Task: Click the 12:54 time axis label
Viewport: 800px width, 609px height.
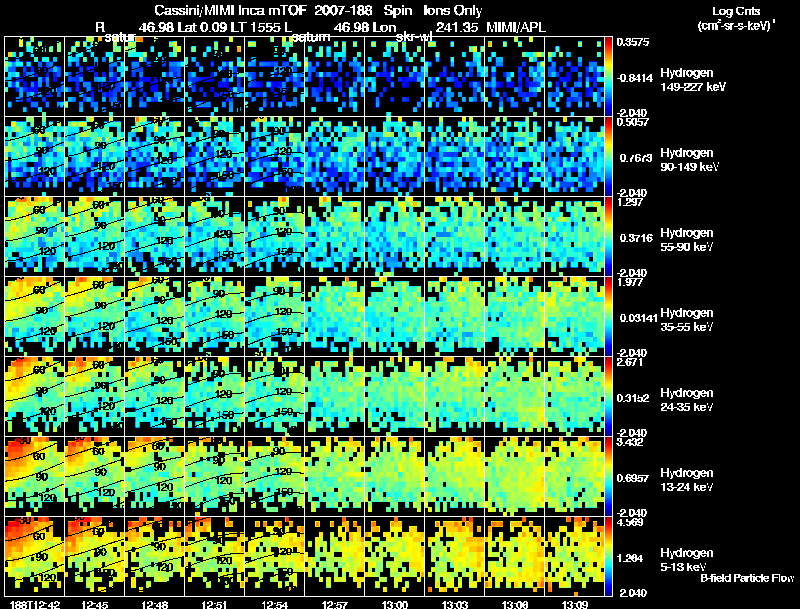Action: click(274, 604)
